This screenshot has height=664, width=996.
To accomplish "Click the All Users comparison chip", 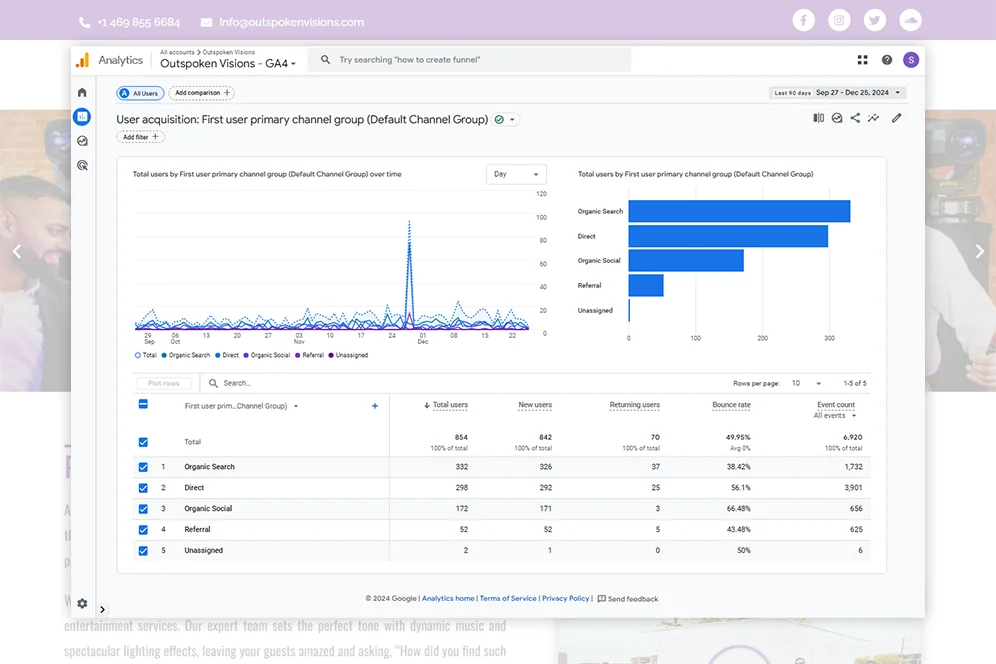I will [140, 93].
